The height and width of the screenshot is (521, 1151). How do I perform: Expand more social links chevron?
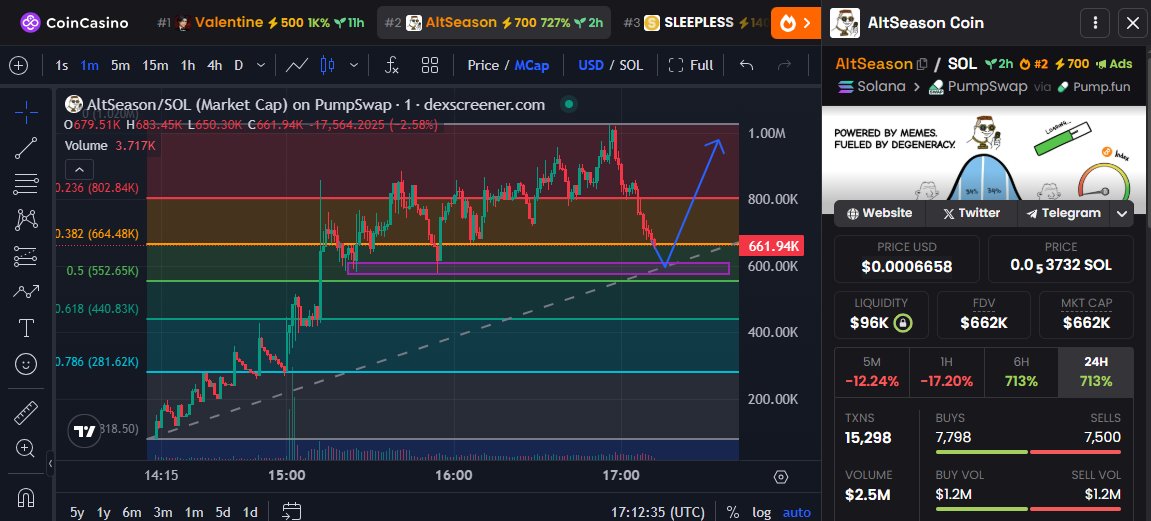1122,214
